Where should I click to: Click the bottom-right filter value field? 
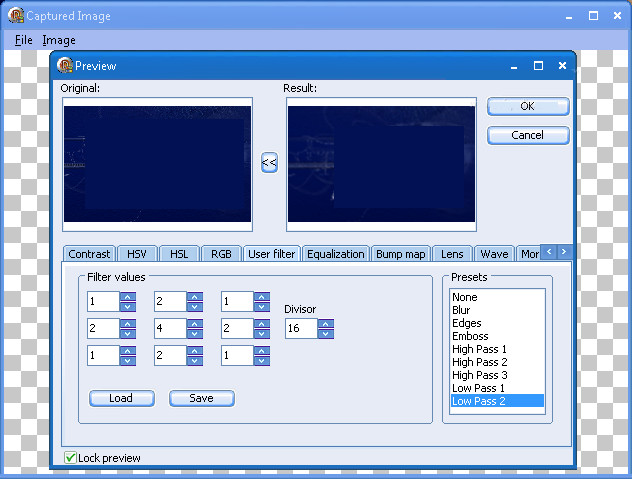pos(237,356)
